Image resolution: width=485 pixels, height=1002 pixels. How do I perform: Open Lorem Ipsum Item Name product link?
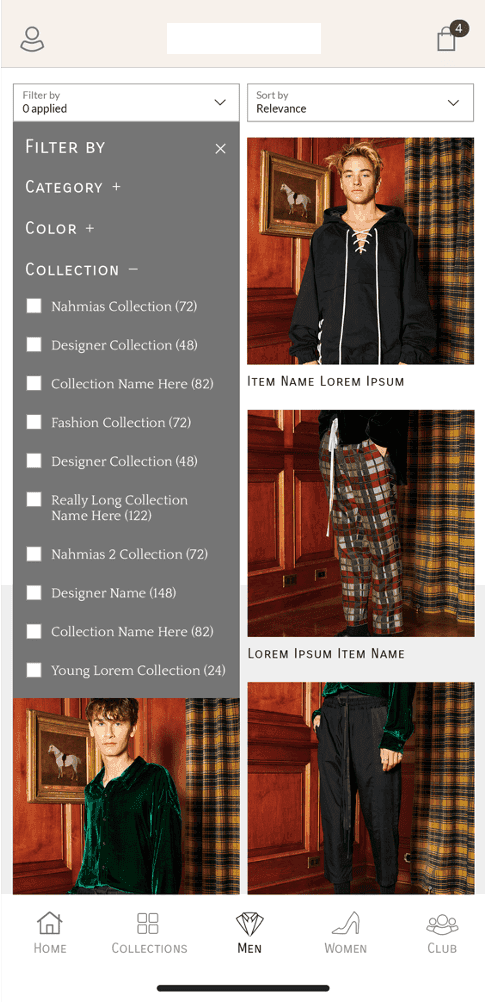point(326,654)
